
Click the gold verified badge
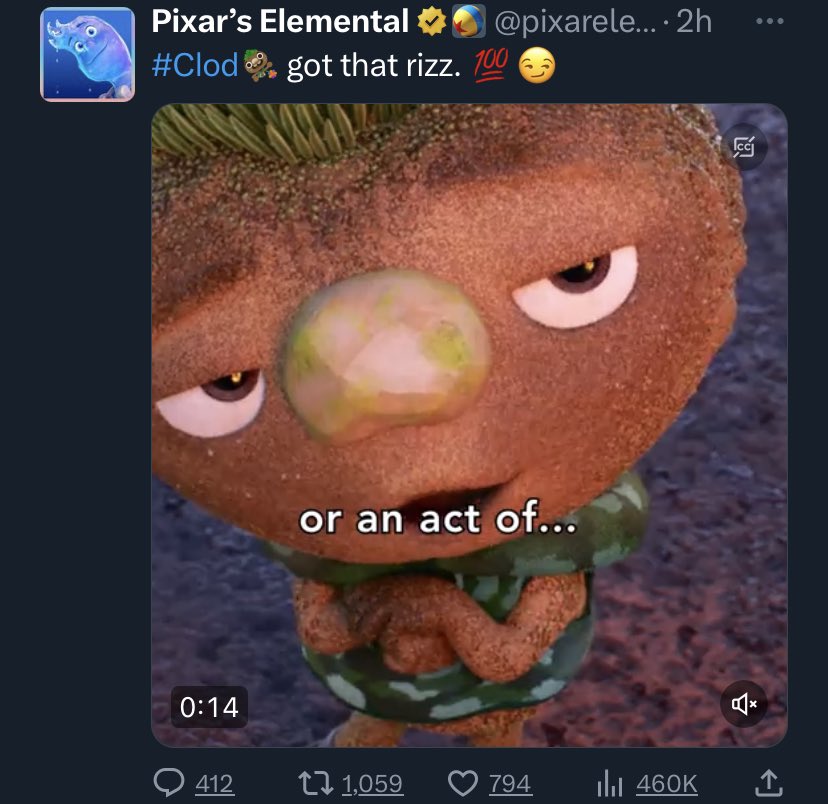[431, 22]
